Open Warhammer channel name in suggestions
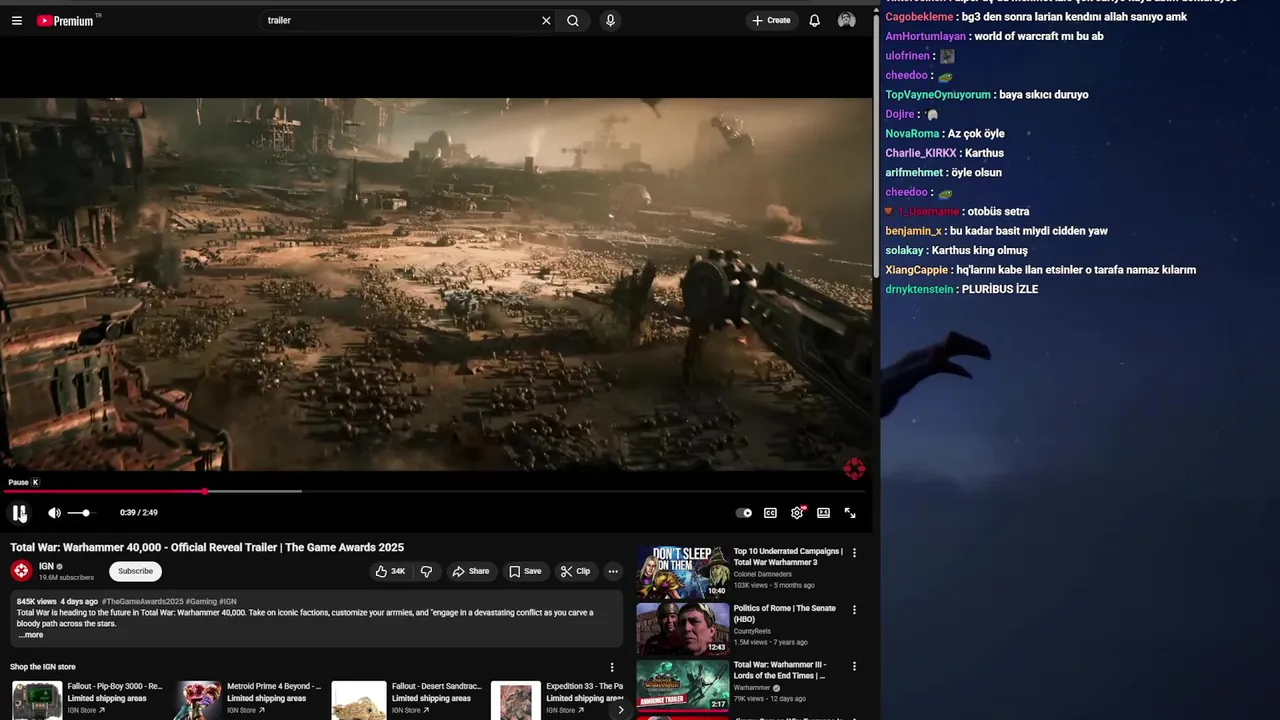The height and width of the screenshot is (720, 1280). pos(752,688)
